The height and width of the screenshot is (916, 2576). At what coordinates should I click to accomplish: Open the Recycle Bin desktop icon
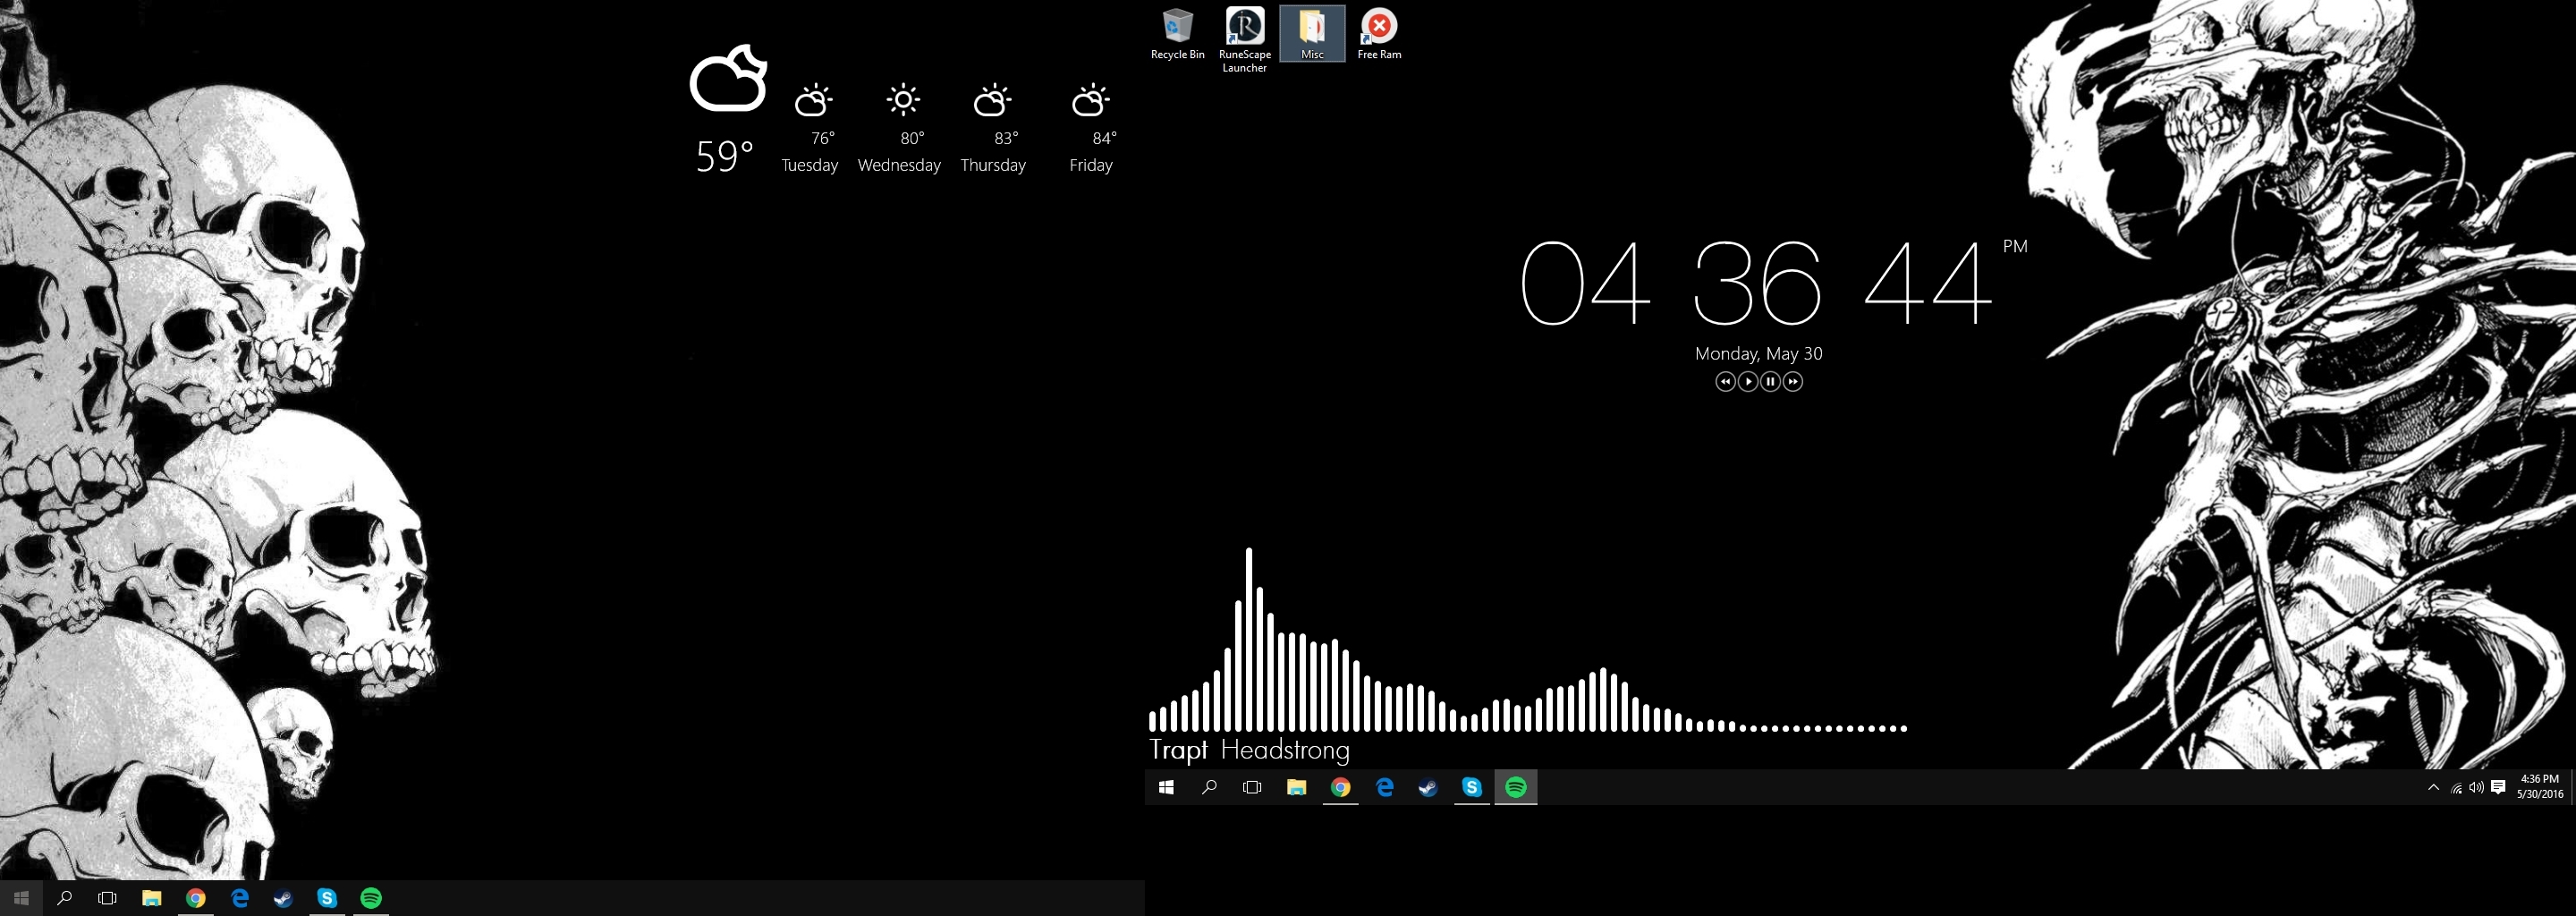coord(1177,34)
